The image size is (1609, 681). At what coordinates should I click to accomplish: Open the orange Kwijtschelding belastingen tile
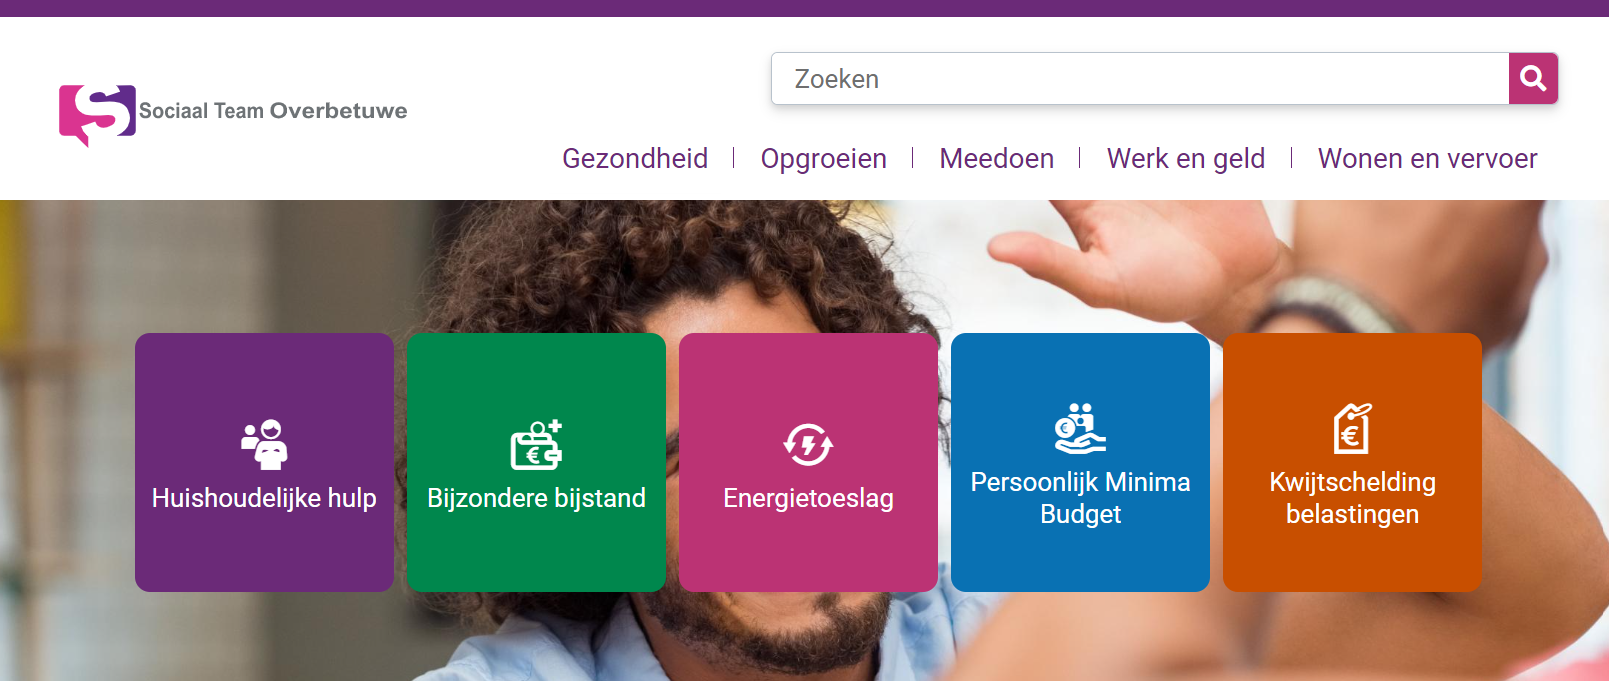point(1352,462)
